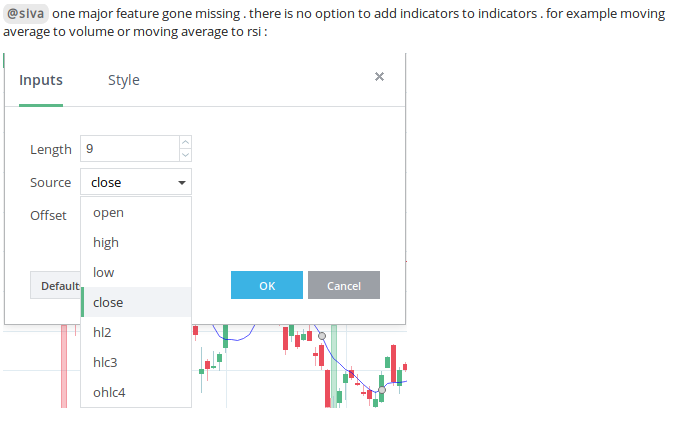Click the moving average line marker on chart
696x427 pixels.
pos(322,335)
